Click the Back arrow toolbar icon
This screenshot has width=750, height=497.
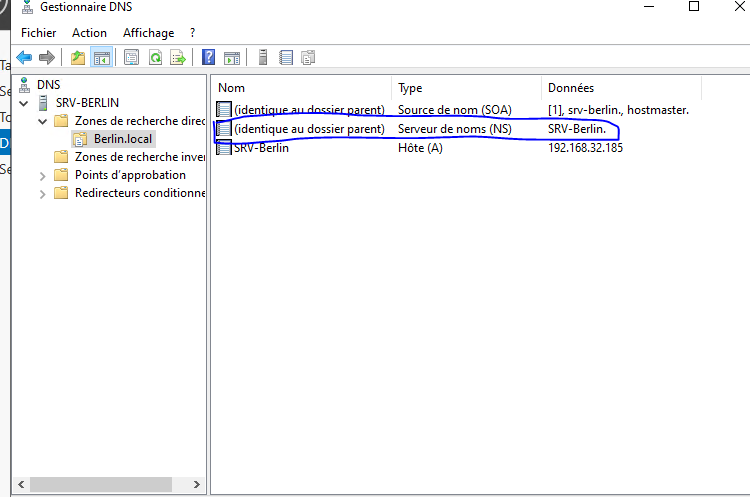(x=24, y=58)
